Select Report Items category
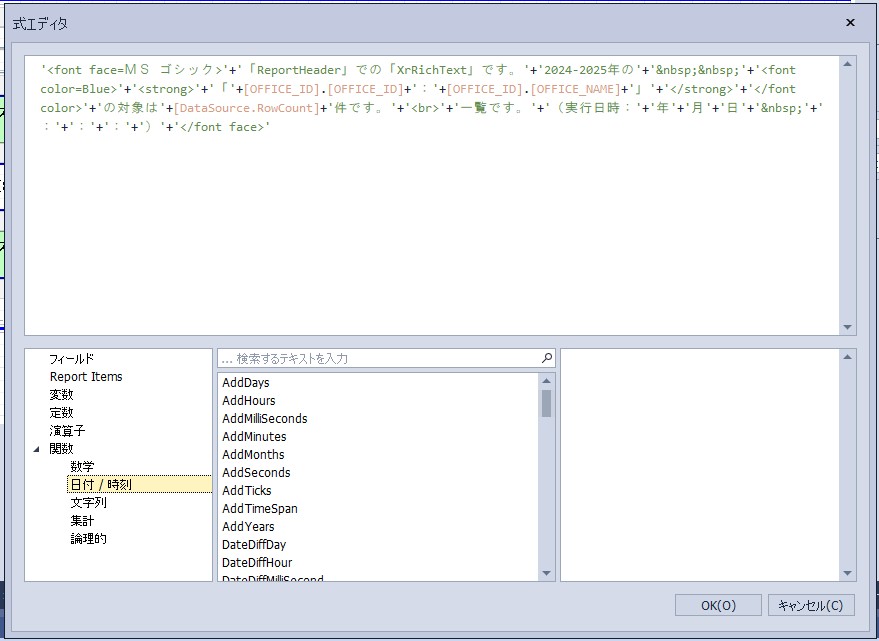Screen dimensions: 879x641 pyautogui.click(x=86, y=377)
